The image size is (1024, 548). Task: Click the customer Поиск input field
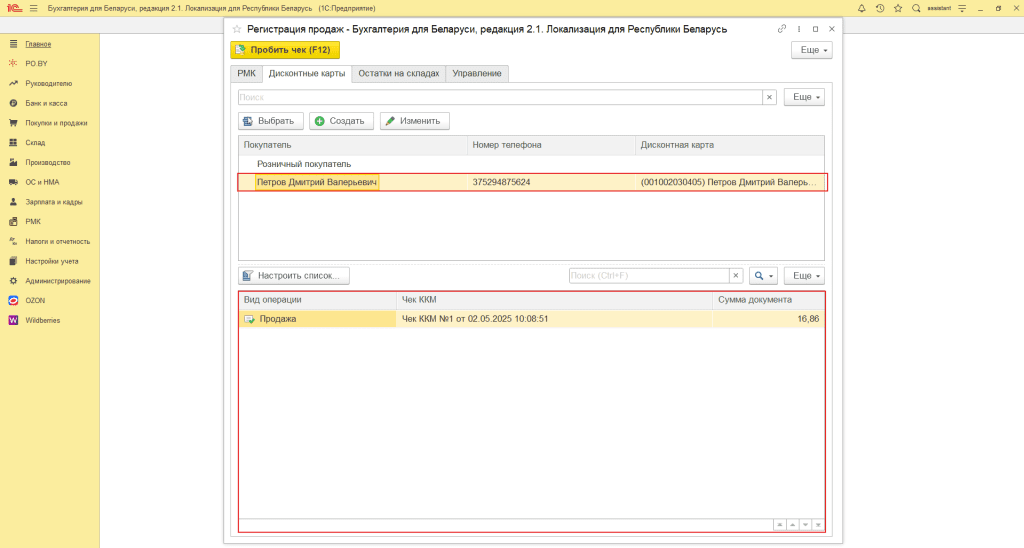pos(500,97)
